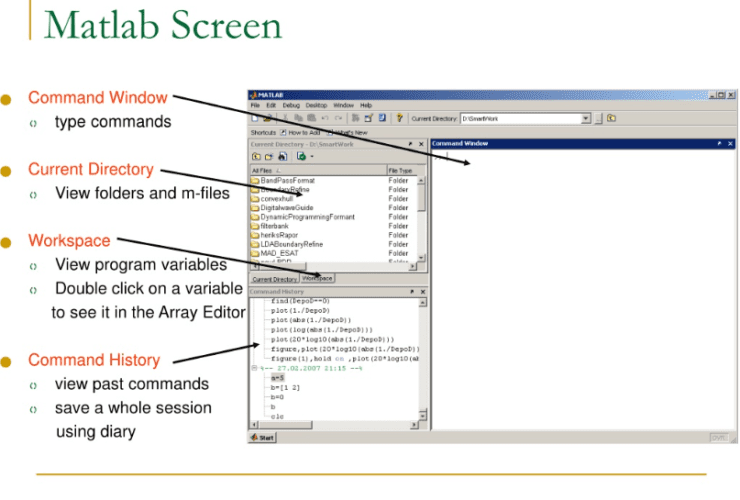The height and width of the screenshot is (500, 740).
Task: Open the reports dropdown arrow
Action: (312, 157)
